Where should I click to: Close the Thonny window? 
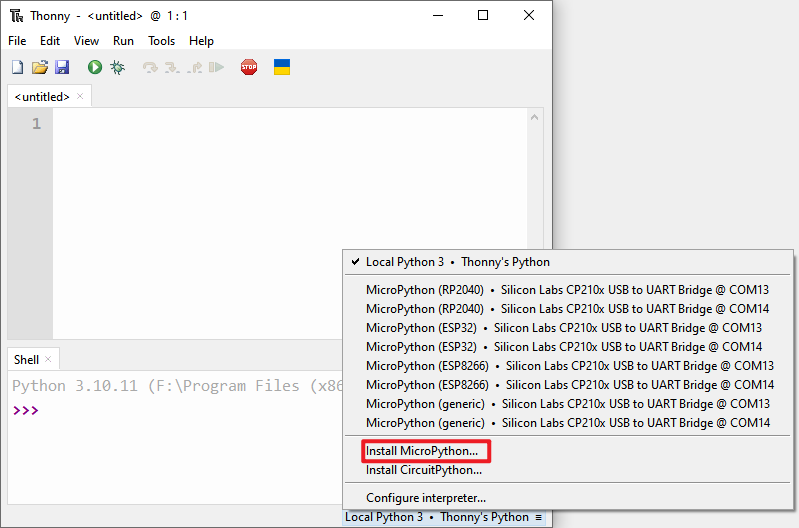(529, 16)
